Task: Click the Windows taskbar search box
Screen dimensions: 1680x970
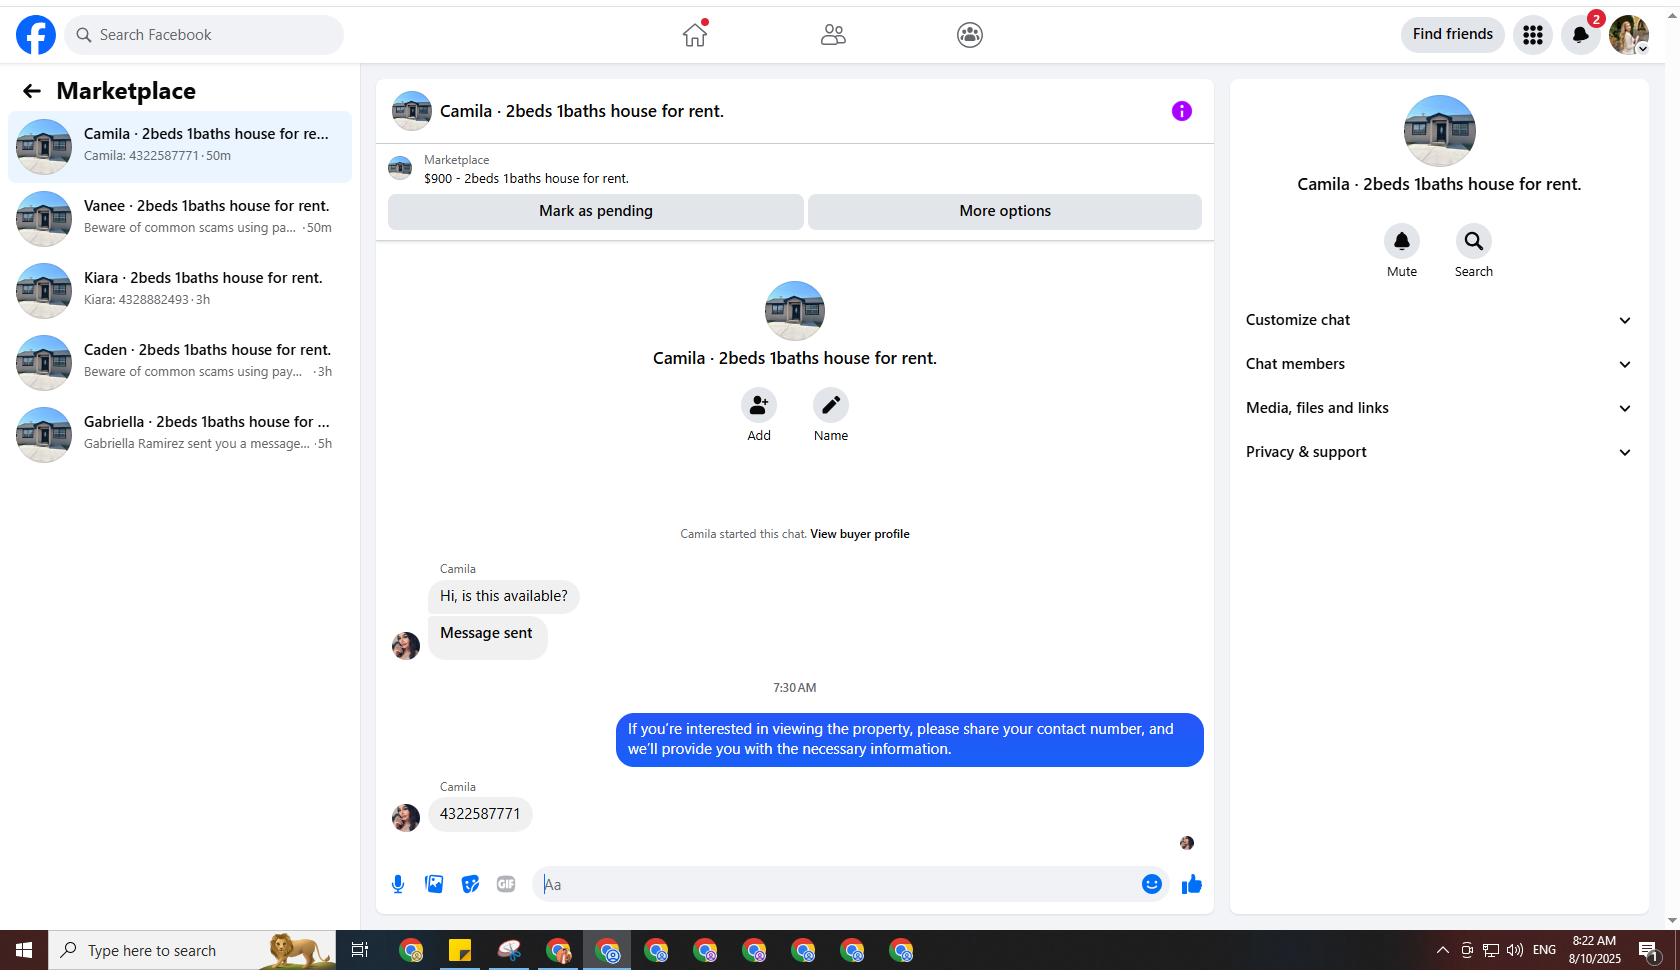Action: 192,950
